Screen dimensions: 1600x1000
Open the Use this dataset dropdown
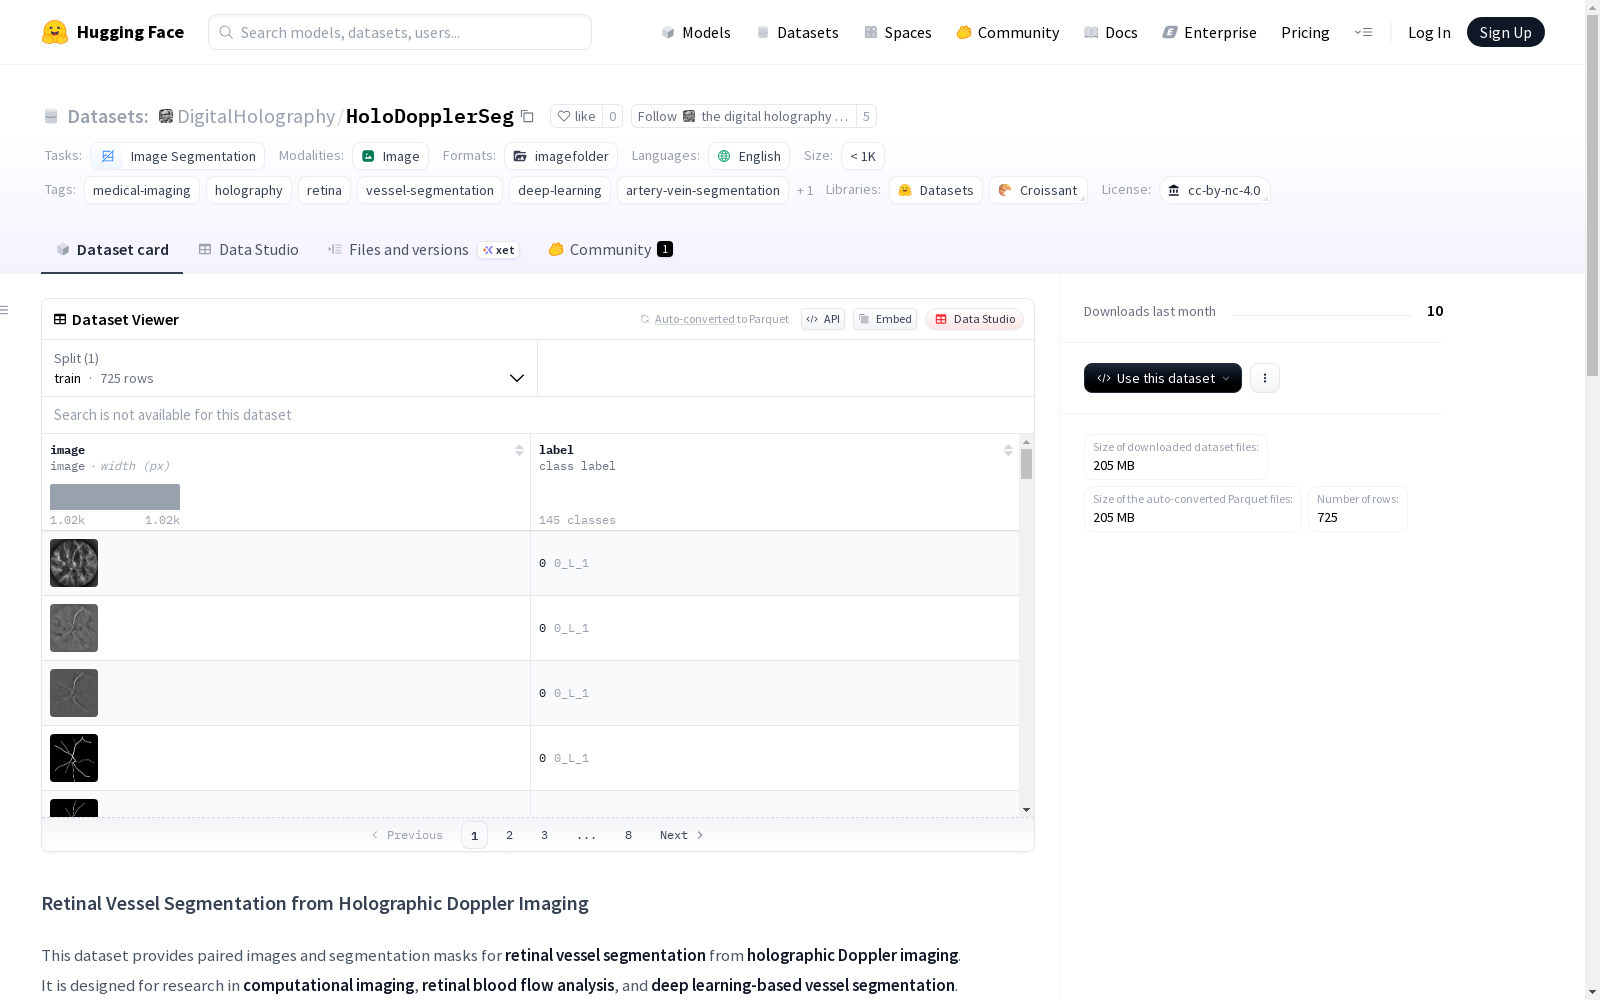pos(1163,378)
